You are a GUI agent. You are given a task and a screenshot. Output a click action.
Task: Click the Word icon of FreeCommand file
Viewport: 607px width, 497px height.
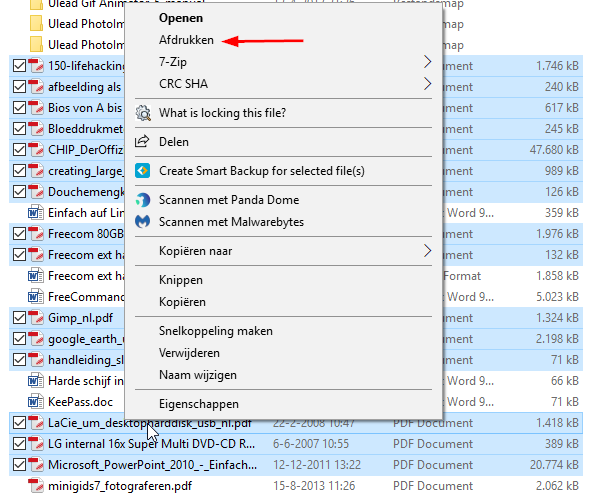click(x=36, y=297)
